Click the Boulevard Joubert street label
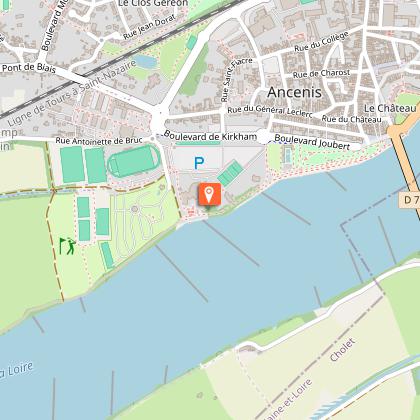Image resolution: width=420 pixels, height=420 pixels. (312, 142)
